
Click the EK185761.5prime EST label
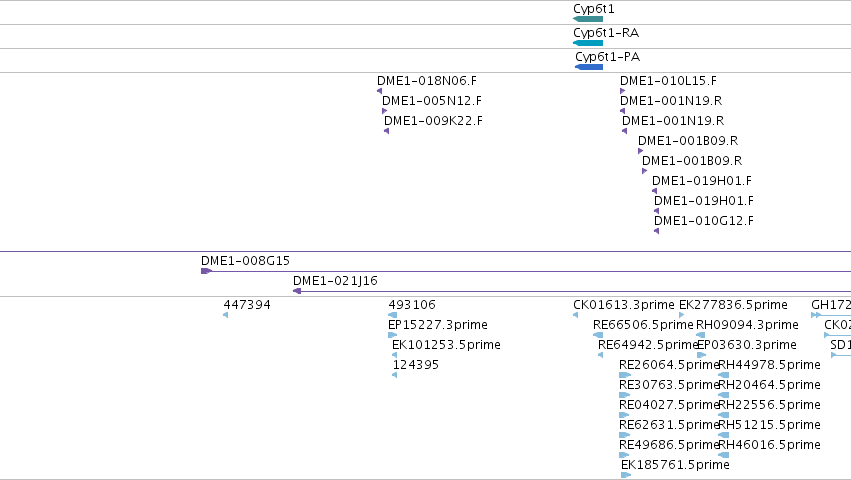[x=675, y=465]
